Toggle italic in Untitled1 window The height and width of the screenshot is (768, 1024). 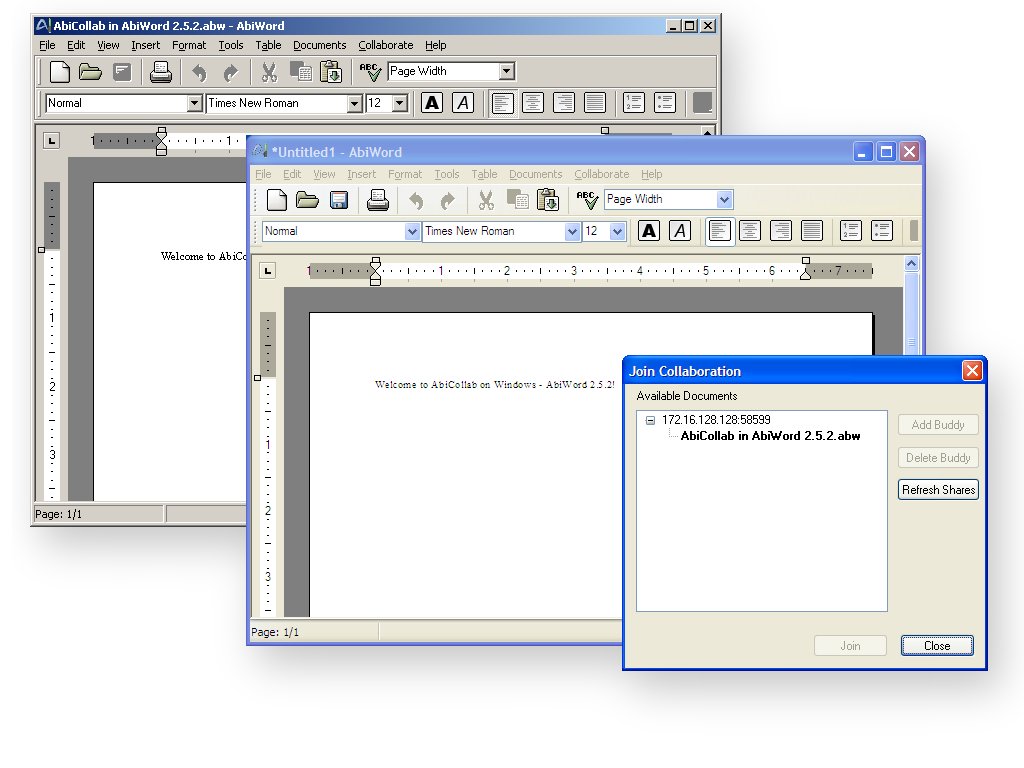coord(680,231)
